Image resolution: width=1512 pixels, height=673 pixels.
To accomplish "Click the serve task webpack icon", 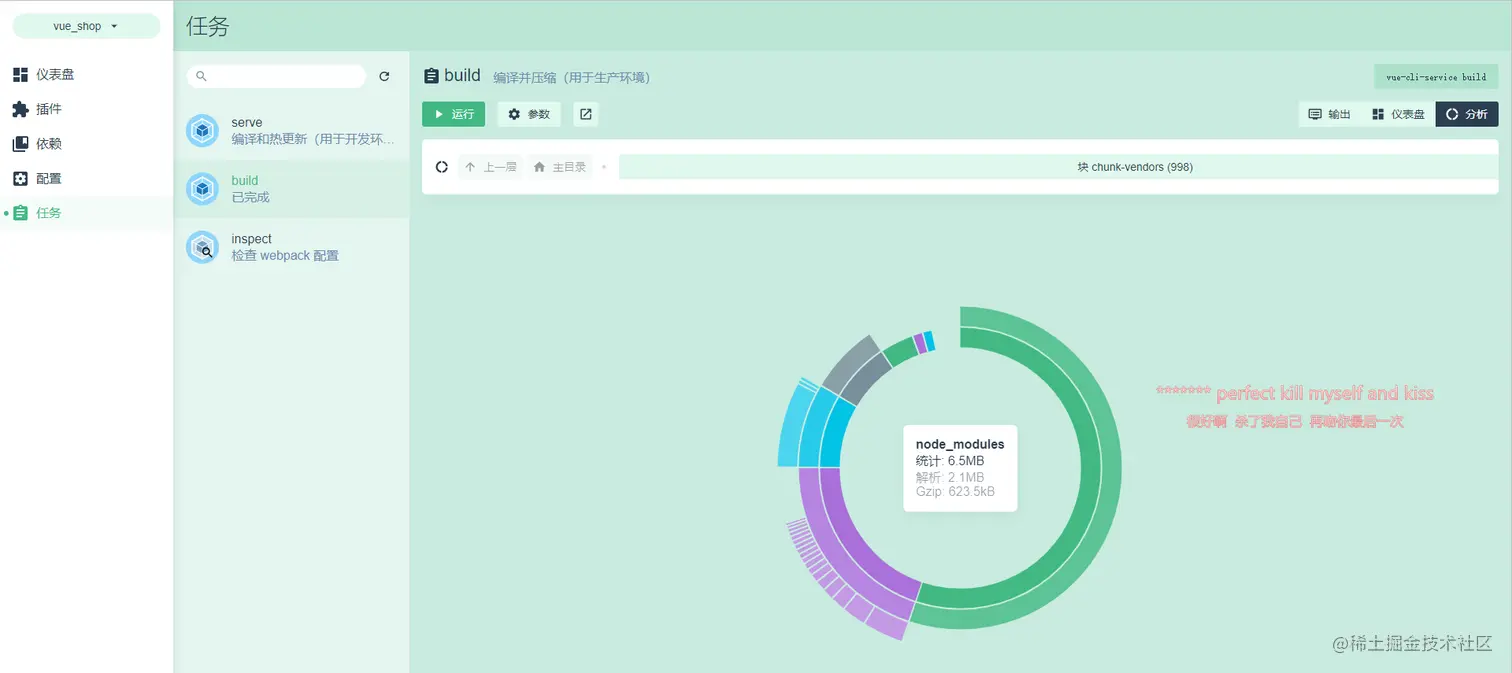I will pyautogui.click(x=202, y=131).
